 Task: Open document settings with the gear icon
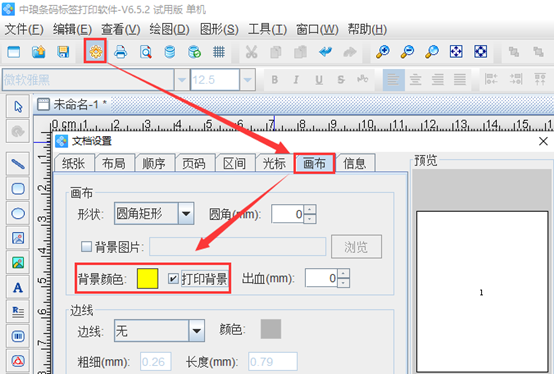point(95,52)
